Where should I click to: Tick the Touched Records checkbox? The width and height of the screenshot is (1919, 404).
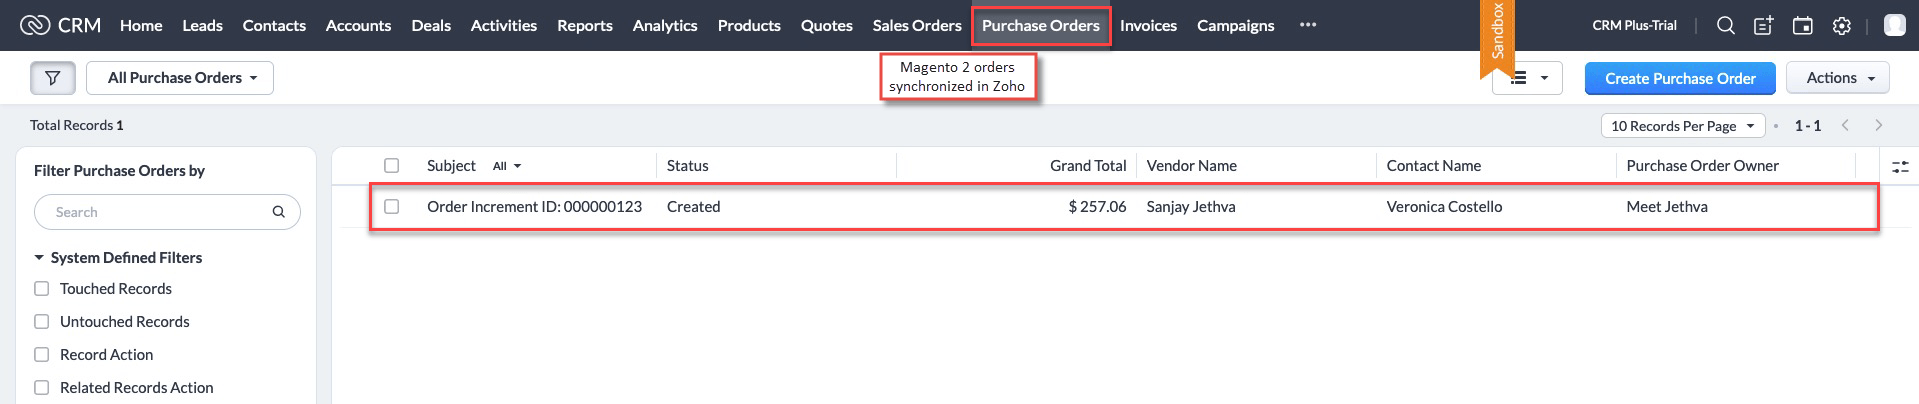(x=42, y=288)
